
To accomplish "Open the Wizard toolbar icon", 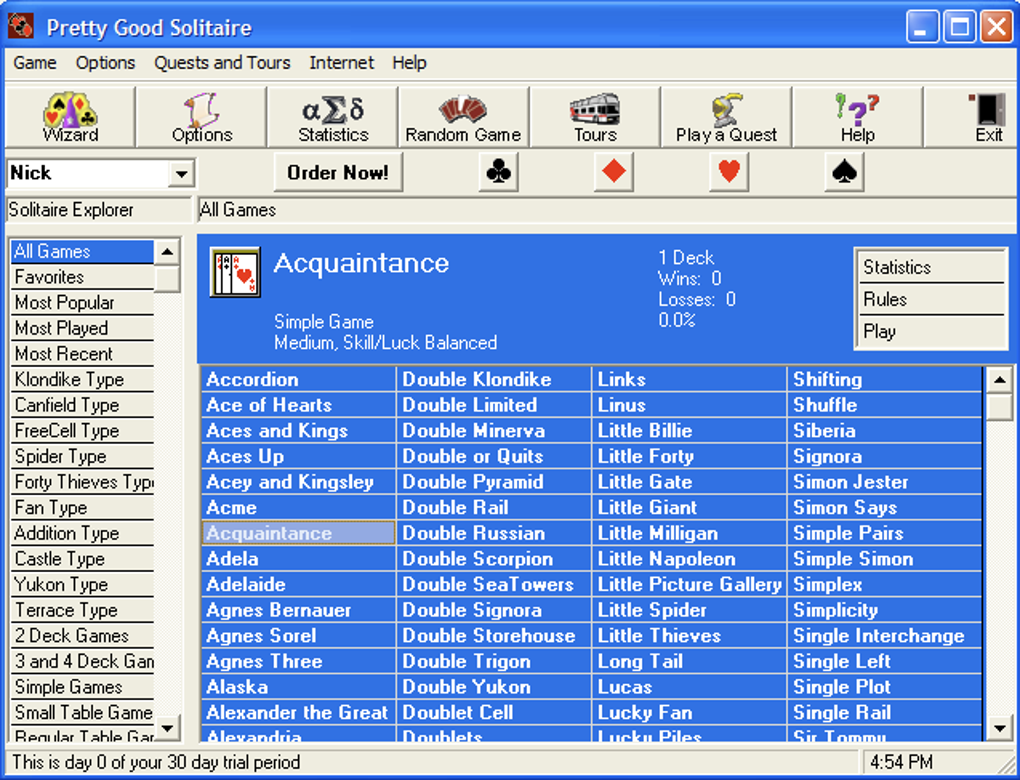I will [70, 117].
